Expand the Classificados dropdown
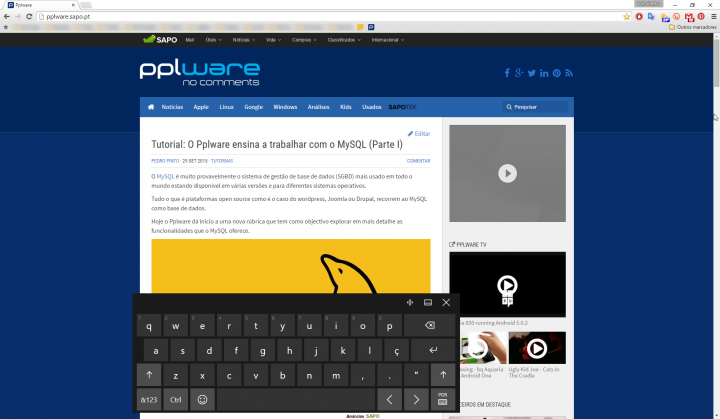720x419 pixels. (344, 40)
